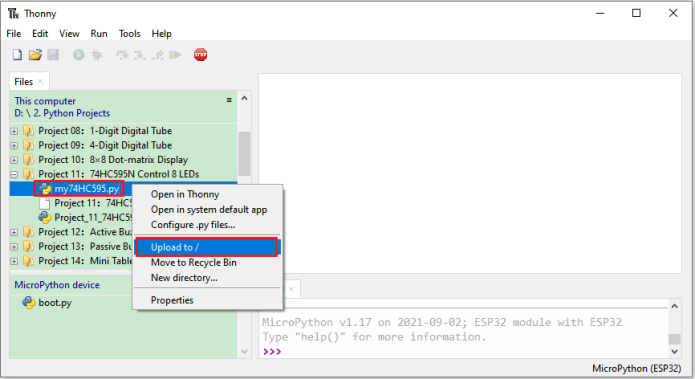
Task: Select boot.py on MicroPython device
Action: [x=55, y=303]
